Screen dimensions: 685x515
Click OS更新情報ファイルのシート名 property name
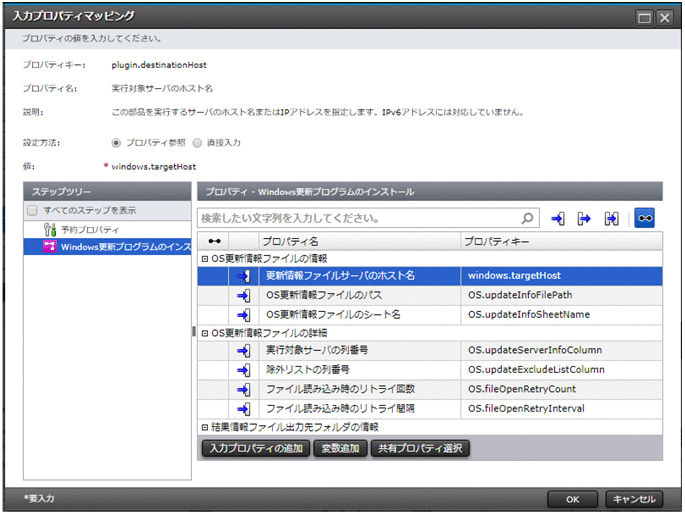(333, 315)
